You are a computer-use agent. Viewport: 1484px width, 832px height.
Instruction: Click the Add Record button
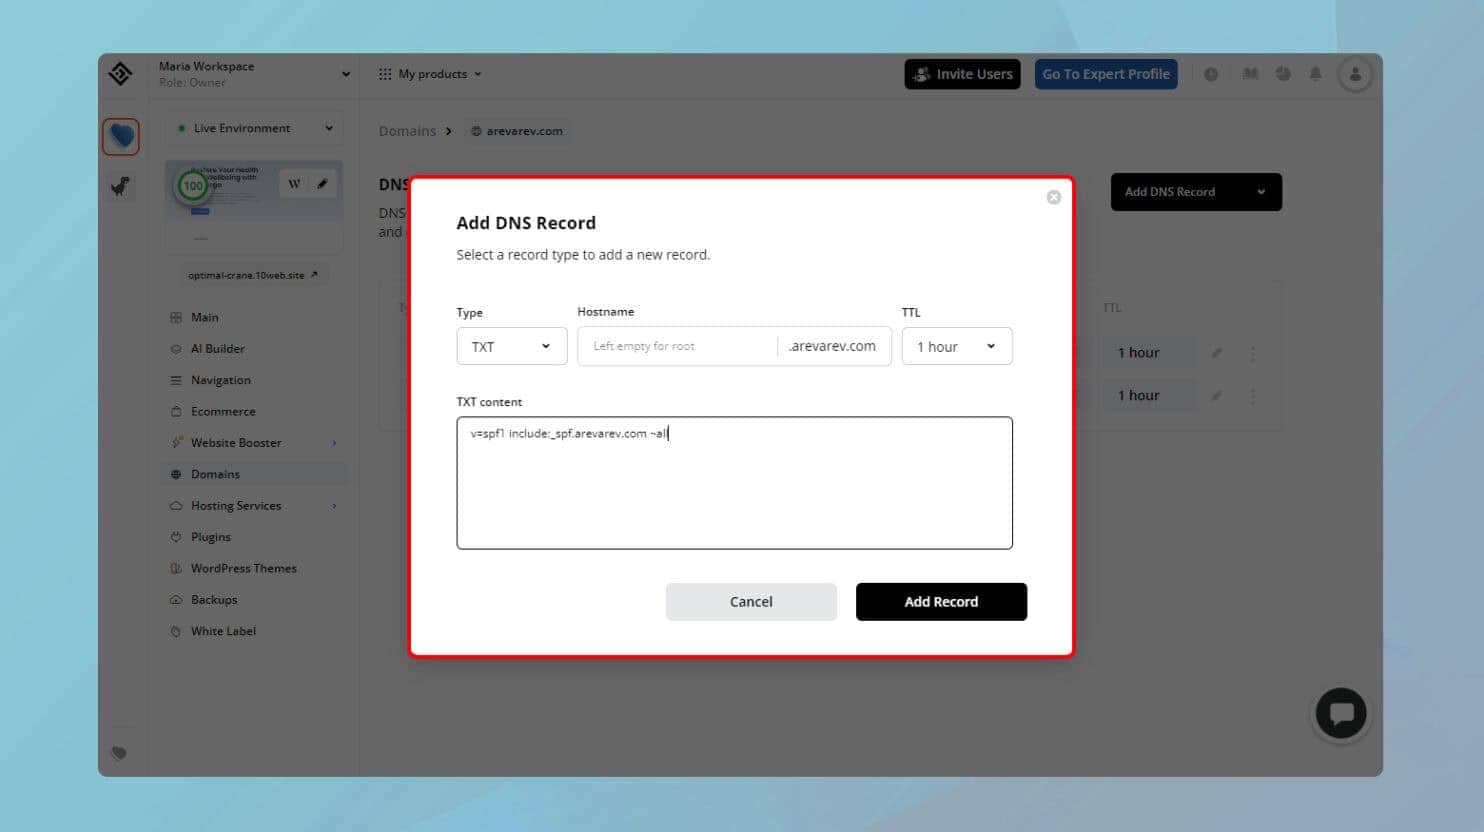941,602
